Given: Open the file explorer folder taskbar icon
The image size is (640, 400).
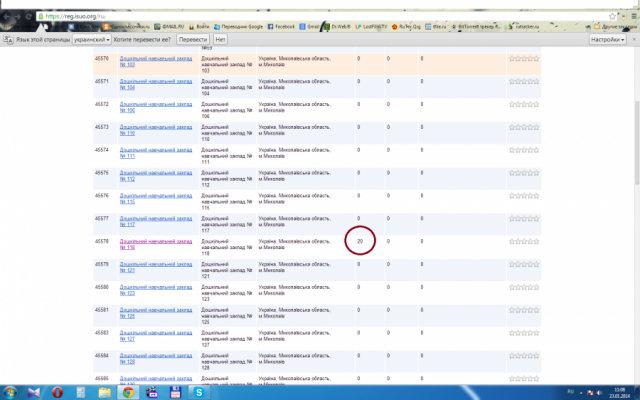Looking at the screenshot, I should (104, 392).
